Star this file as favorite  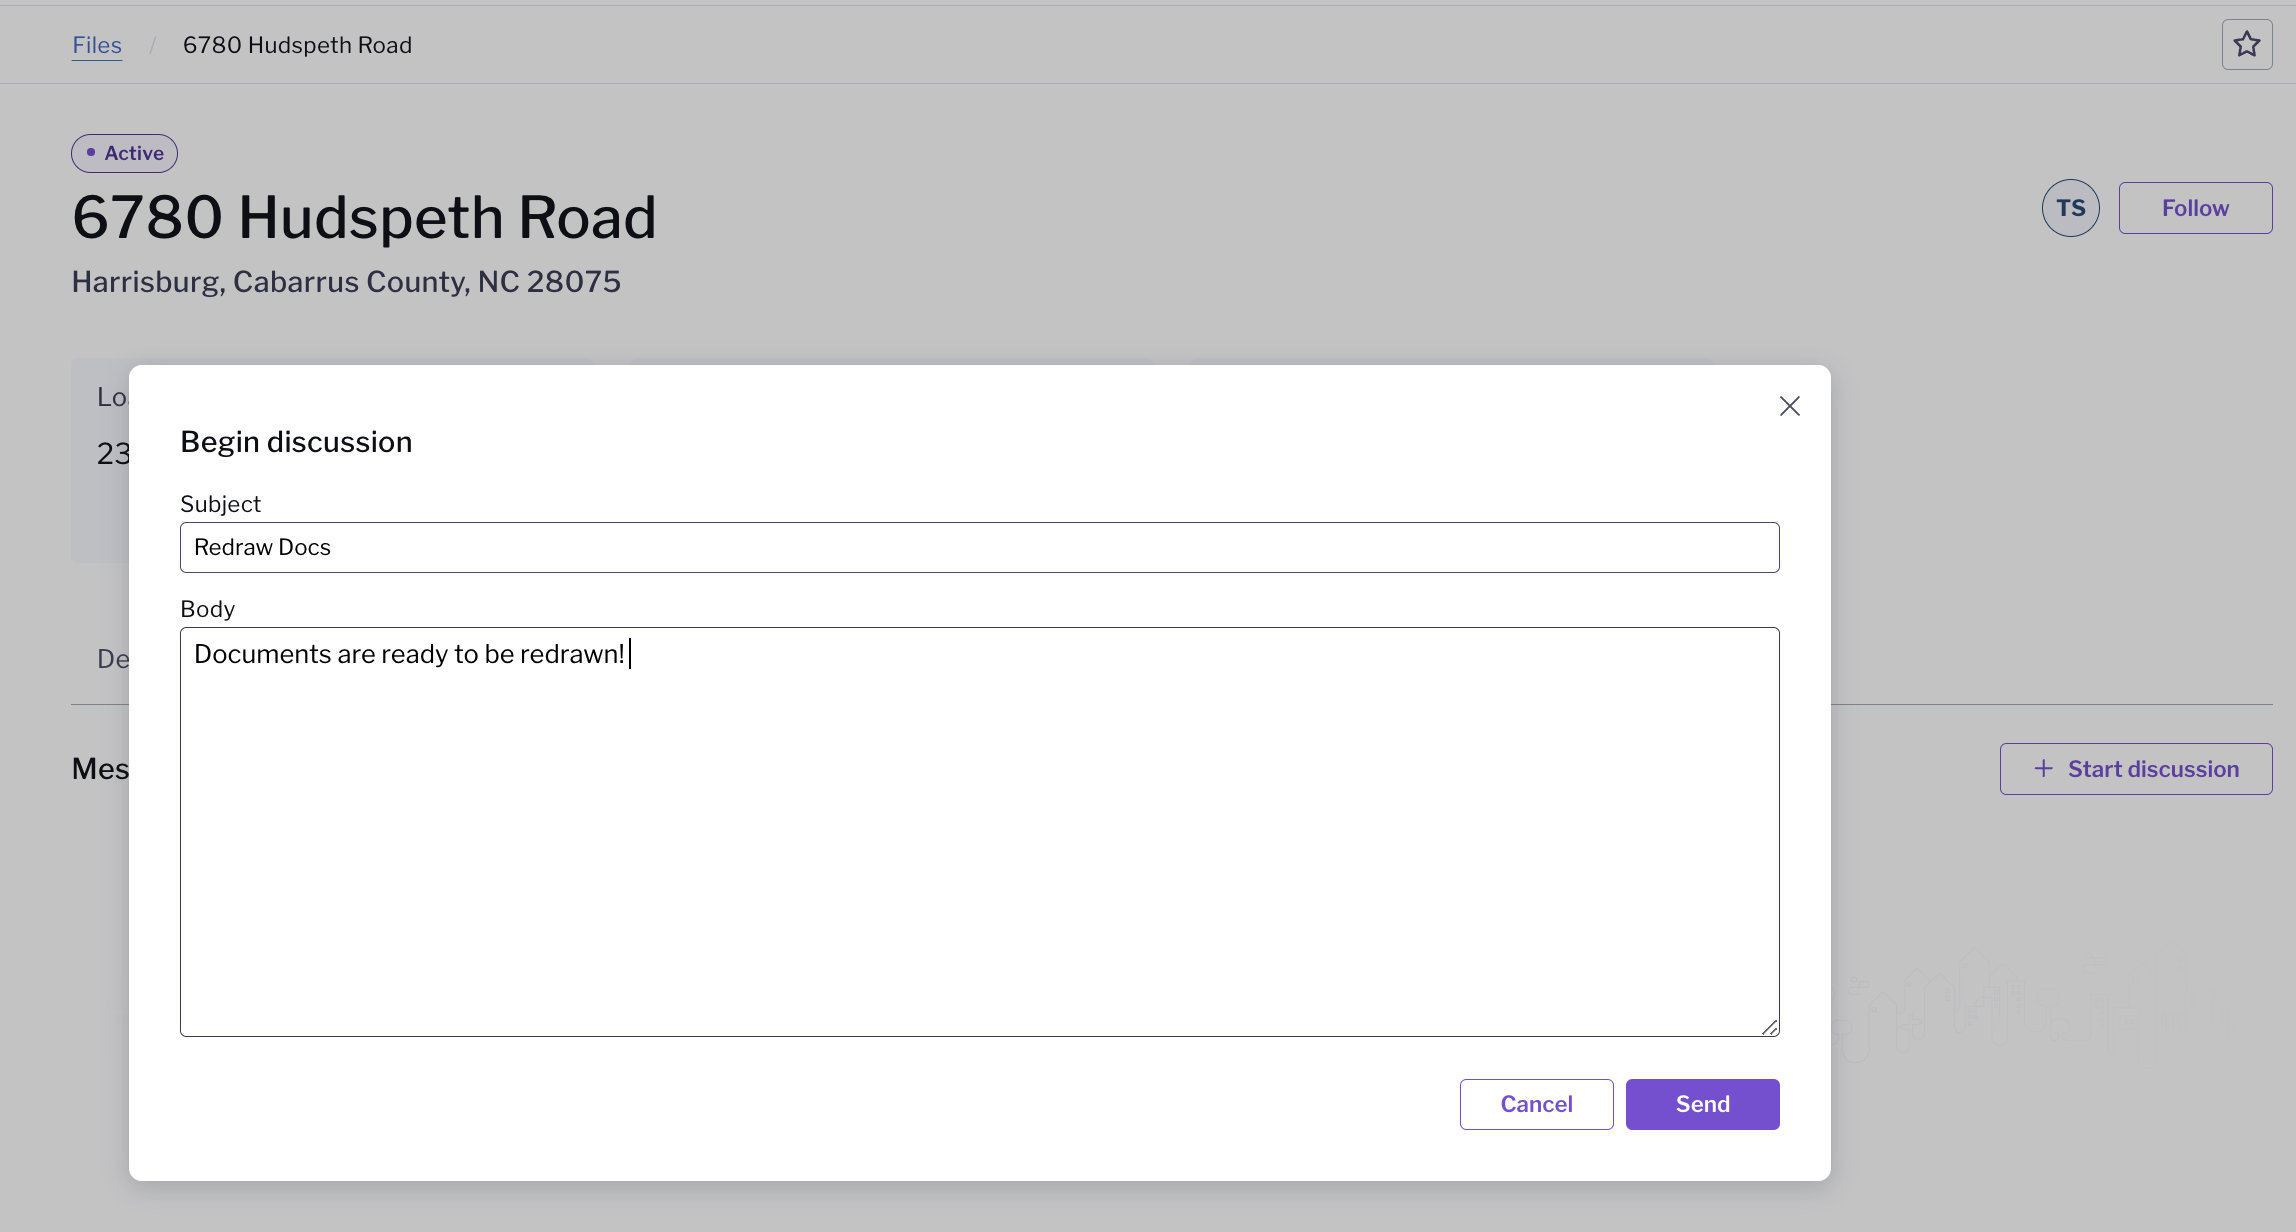pos(2247,45)
